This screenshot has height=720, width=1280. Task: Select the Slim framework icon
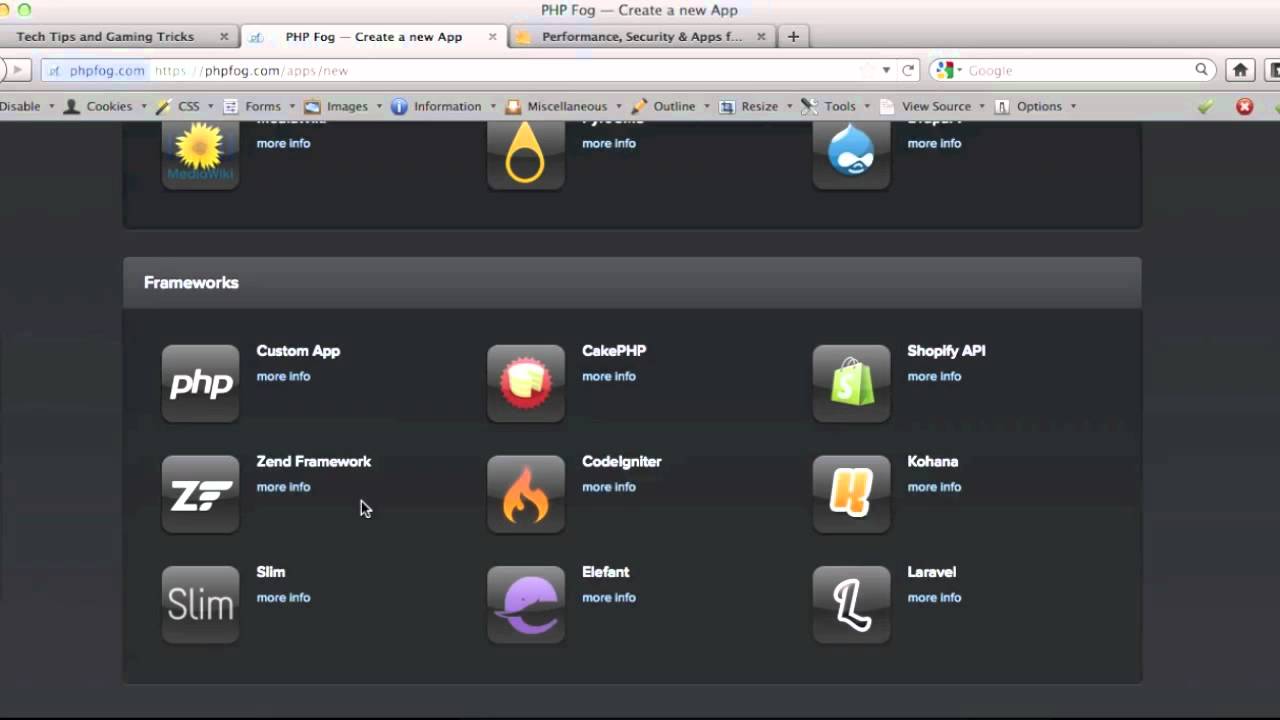(200, 604)
